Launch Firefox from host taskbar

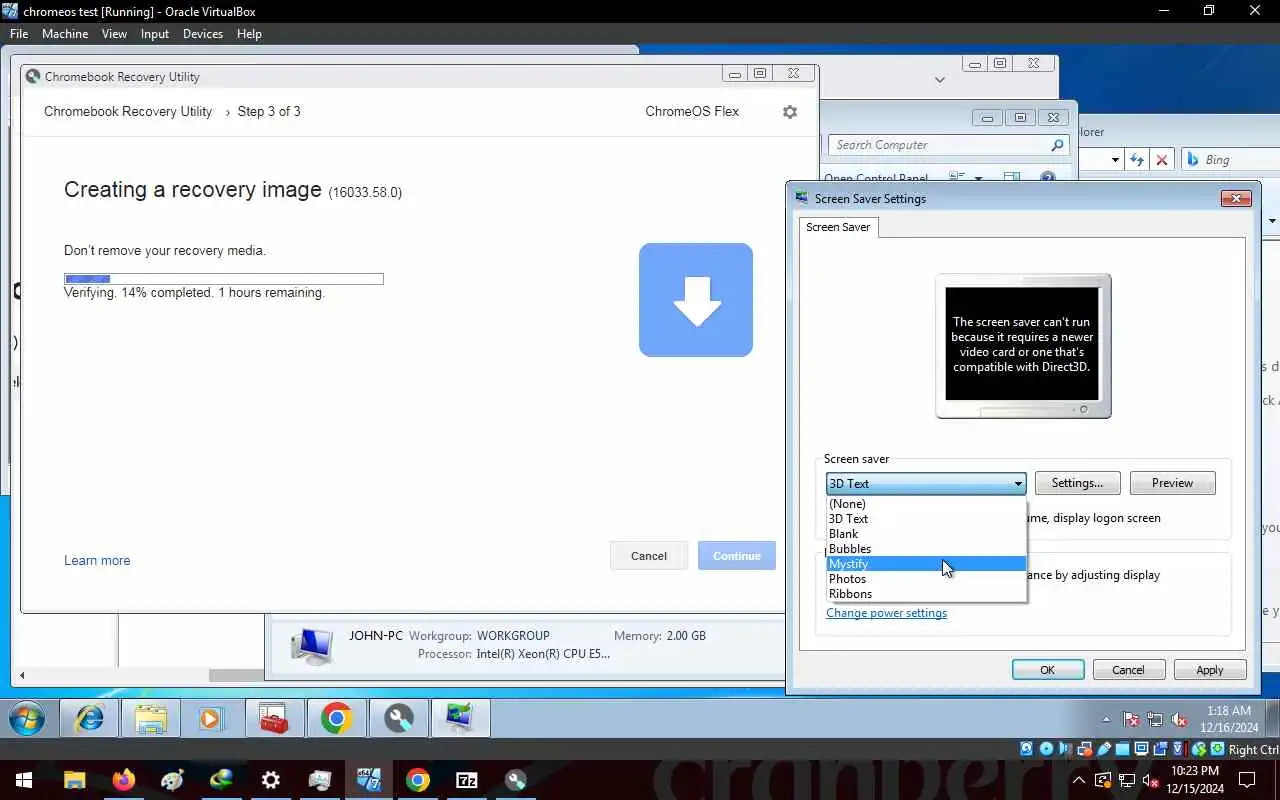tap(124, 780)
